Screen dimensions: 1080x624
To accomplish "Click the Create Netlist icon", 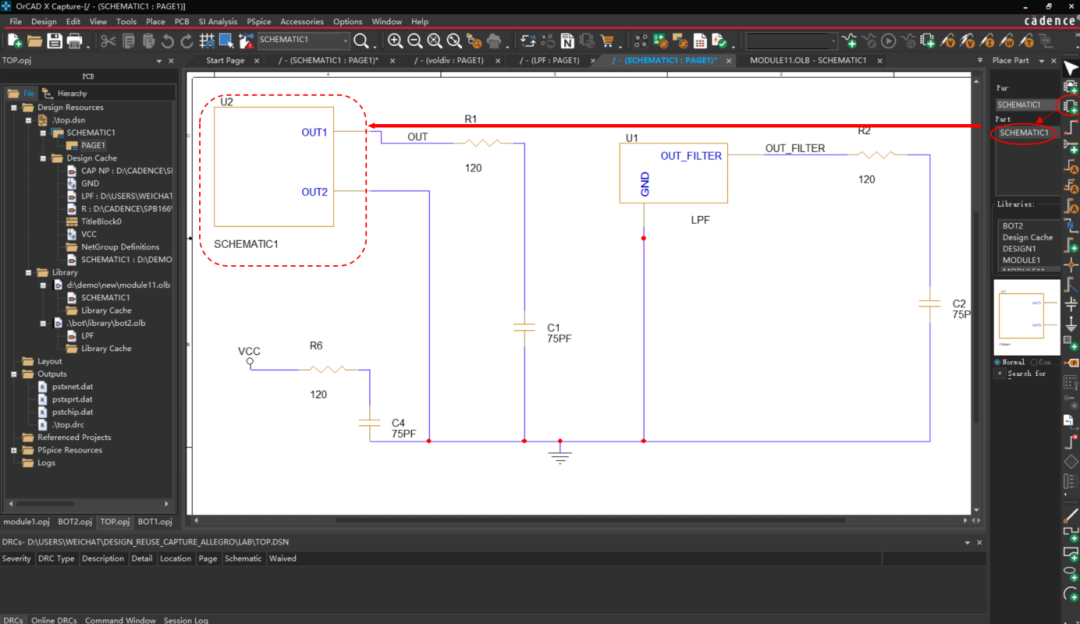I will [568, 41].
